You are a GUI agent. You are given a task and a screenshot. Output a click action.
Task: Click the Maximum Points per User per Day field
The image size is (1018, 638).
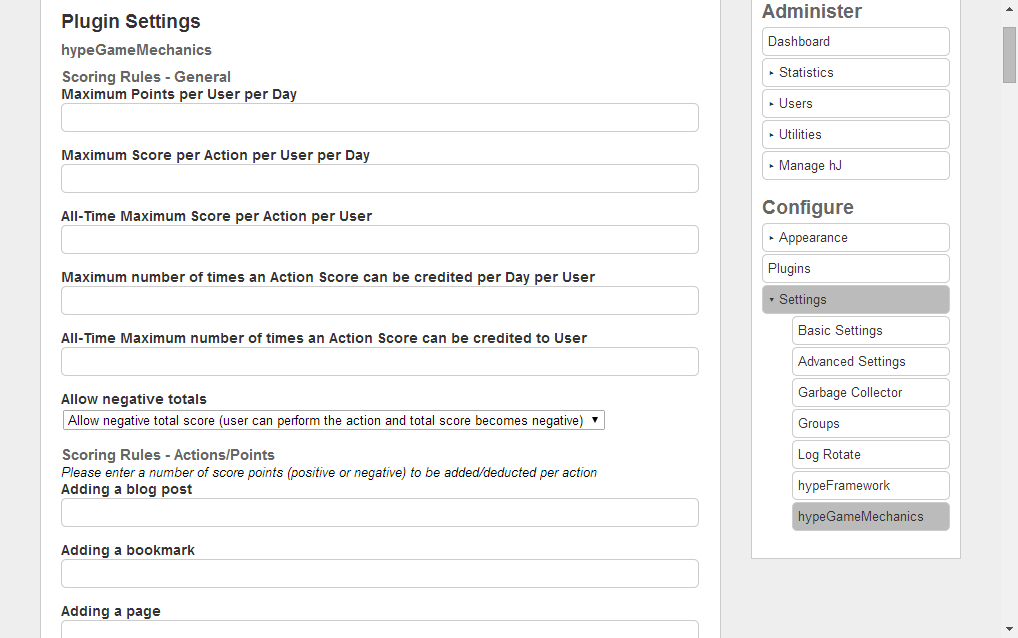(x=379, y=118)
